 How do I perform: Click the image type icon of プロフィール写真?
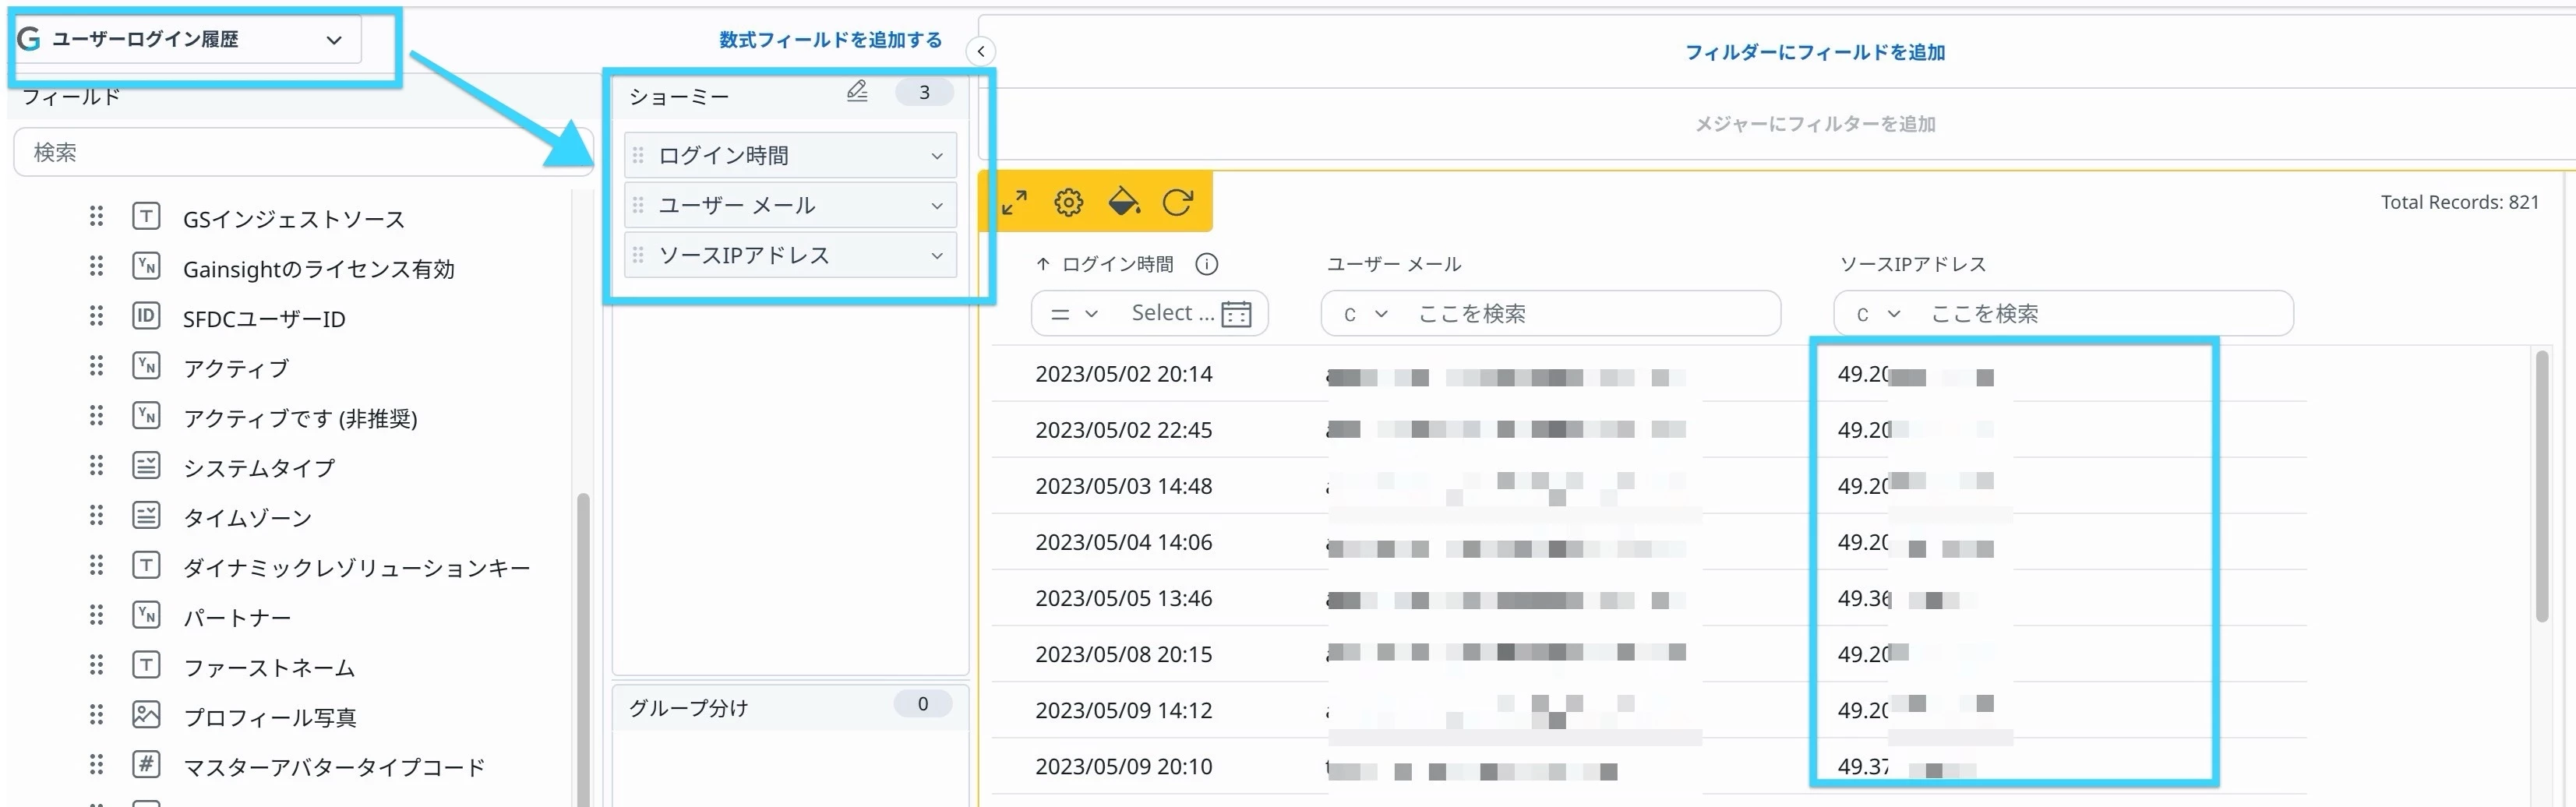[x=146, y=714]
